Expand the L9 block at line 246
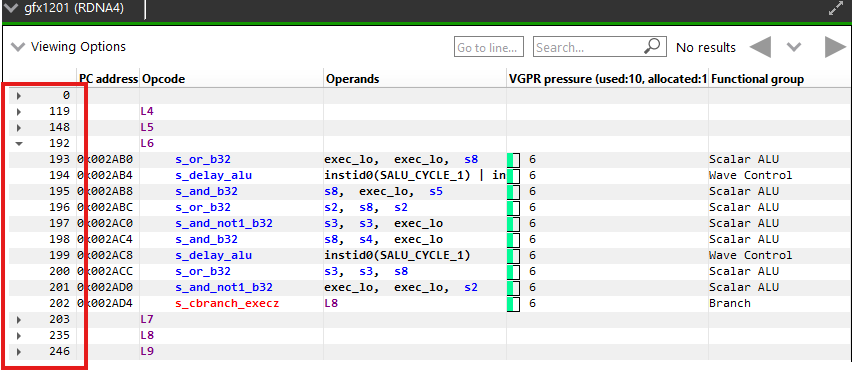This screenshot has width=860, height=370. click(x=19, y=351)
